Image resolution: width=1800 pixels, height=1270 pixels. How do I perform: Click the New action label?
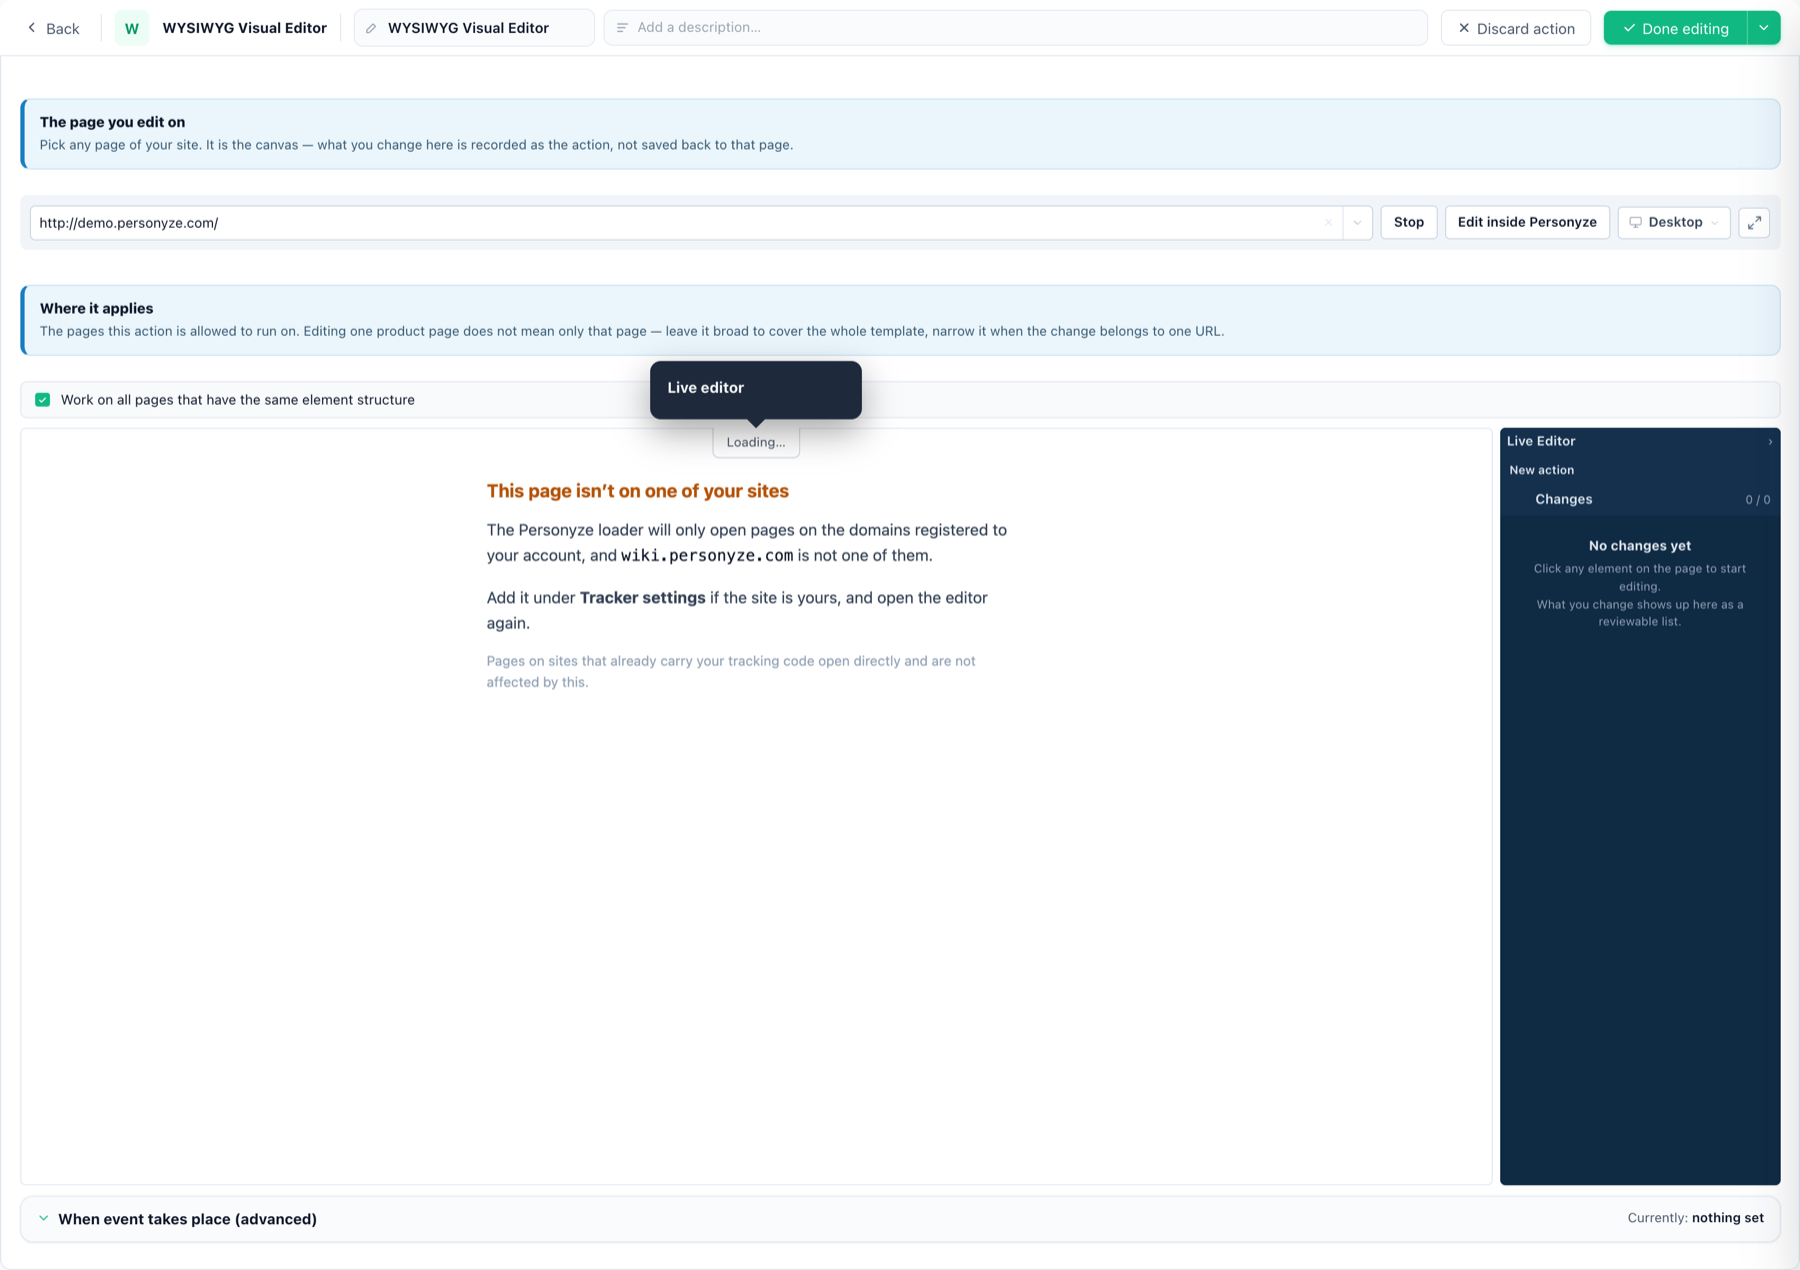pyautogui.click(x=1541, y=470)
